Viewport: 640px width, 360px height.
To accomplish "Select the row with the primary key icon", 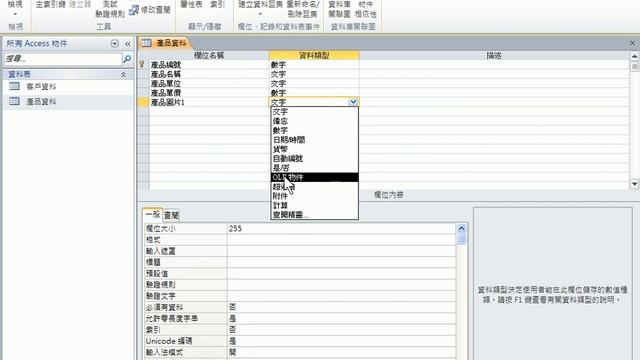I will (143, 64).
